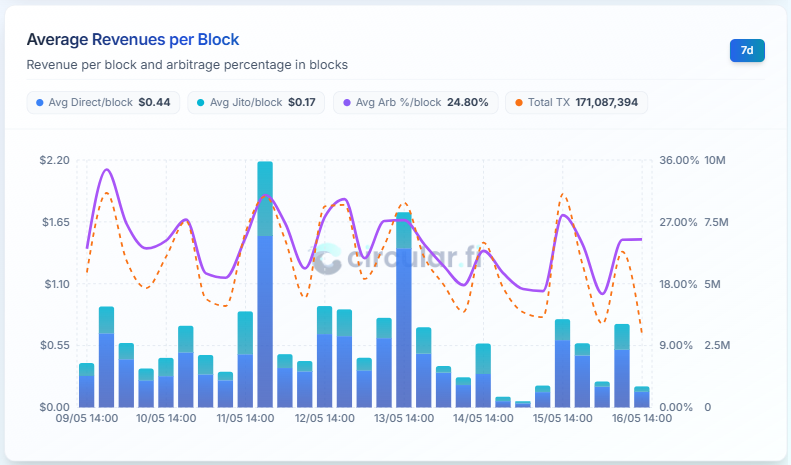Click the '7.5M' right axis label
This screenshot has width=791, height=465.
point(716,222)
